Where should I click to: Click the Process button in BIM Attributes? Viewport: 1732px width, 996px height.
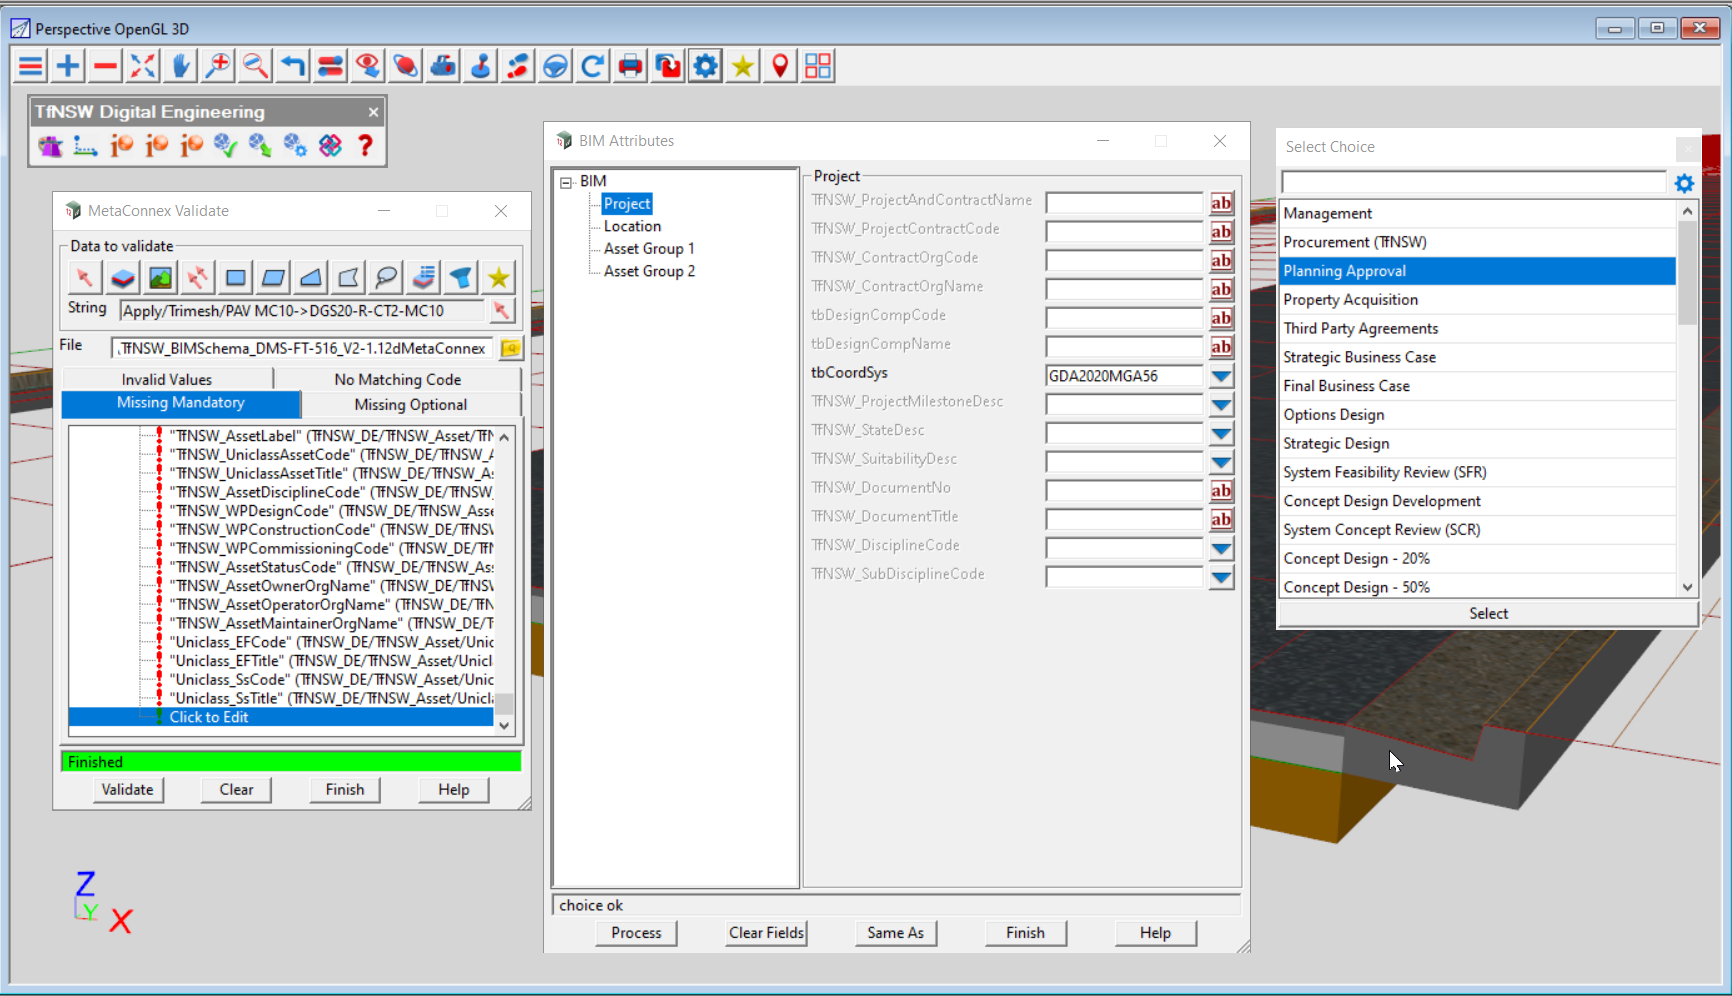click(636, 932)
